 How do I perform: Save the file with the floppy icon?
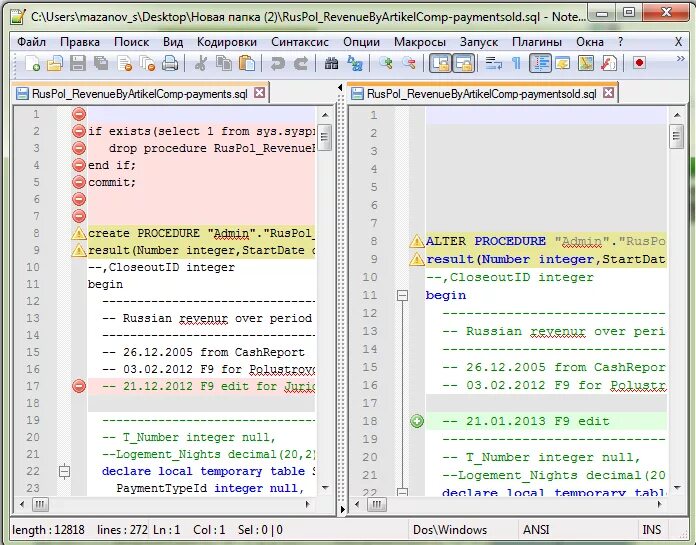tap(78, 63)
